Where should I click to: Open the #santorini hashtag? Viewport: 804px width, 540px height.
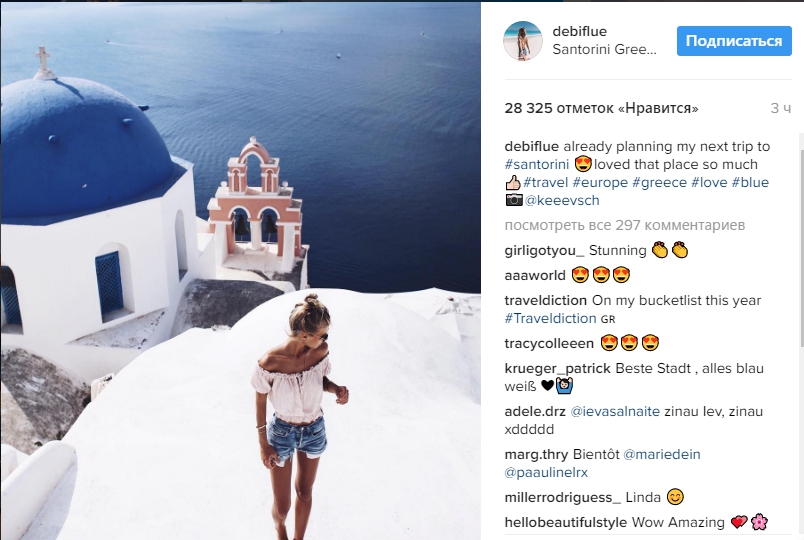(537, 165)
